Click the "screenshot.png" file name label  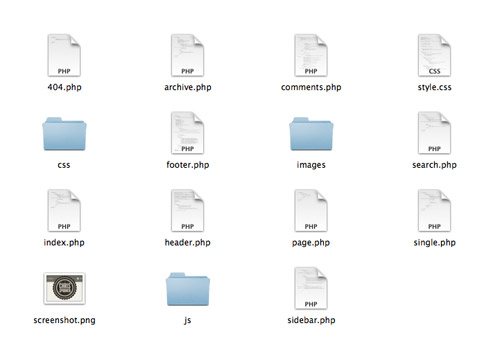pos(64,321)
